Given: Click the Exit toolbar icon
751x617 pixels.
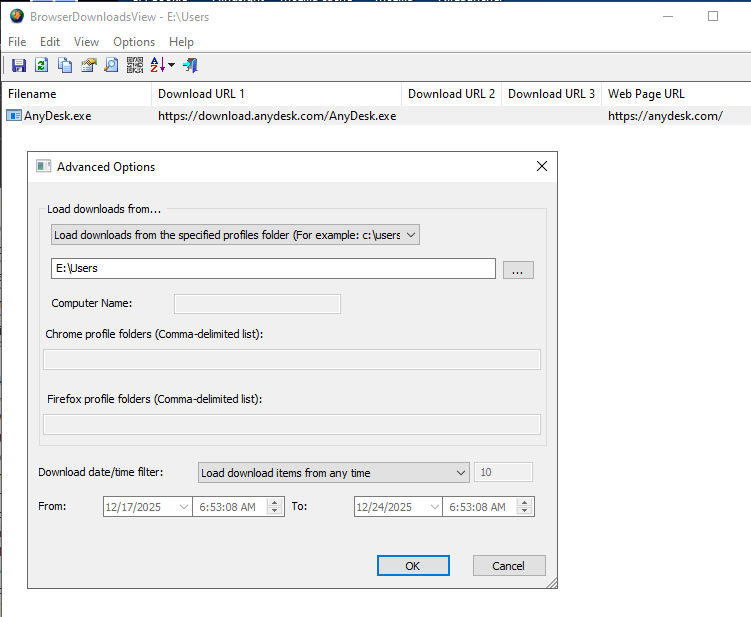Looking at the screenshot, I should (190, 65).
